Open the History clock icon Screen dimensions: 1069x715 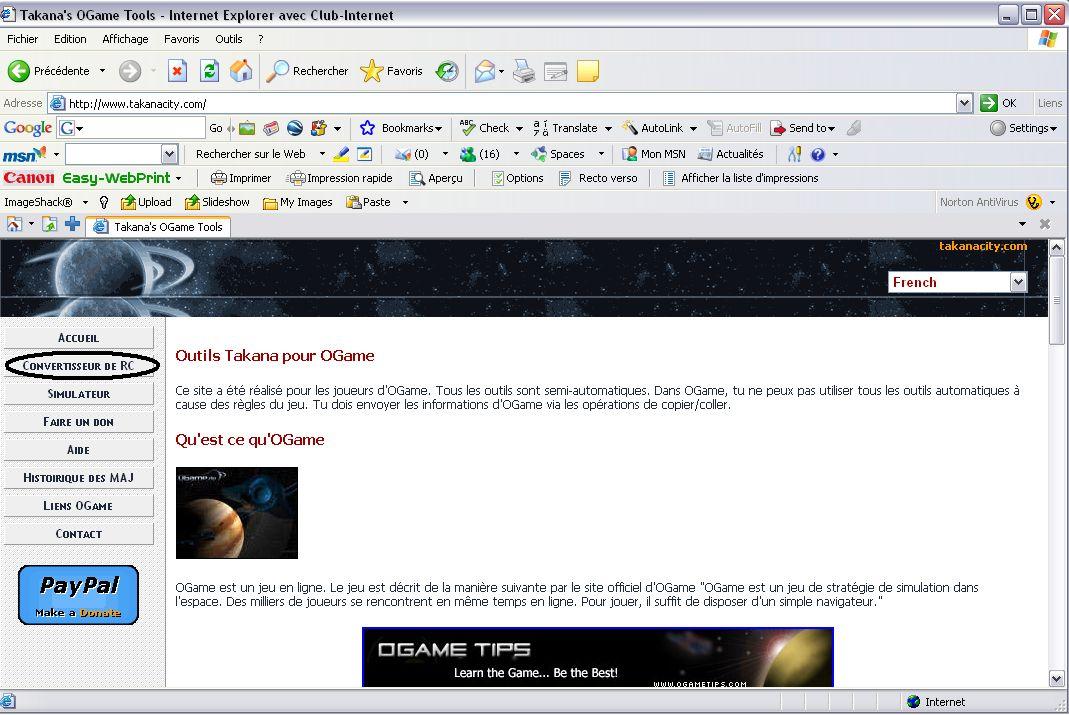pyautogui.click(x=447, y=71)
